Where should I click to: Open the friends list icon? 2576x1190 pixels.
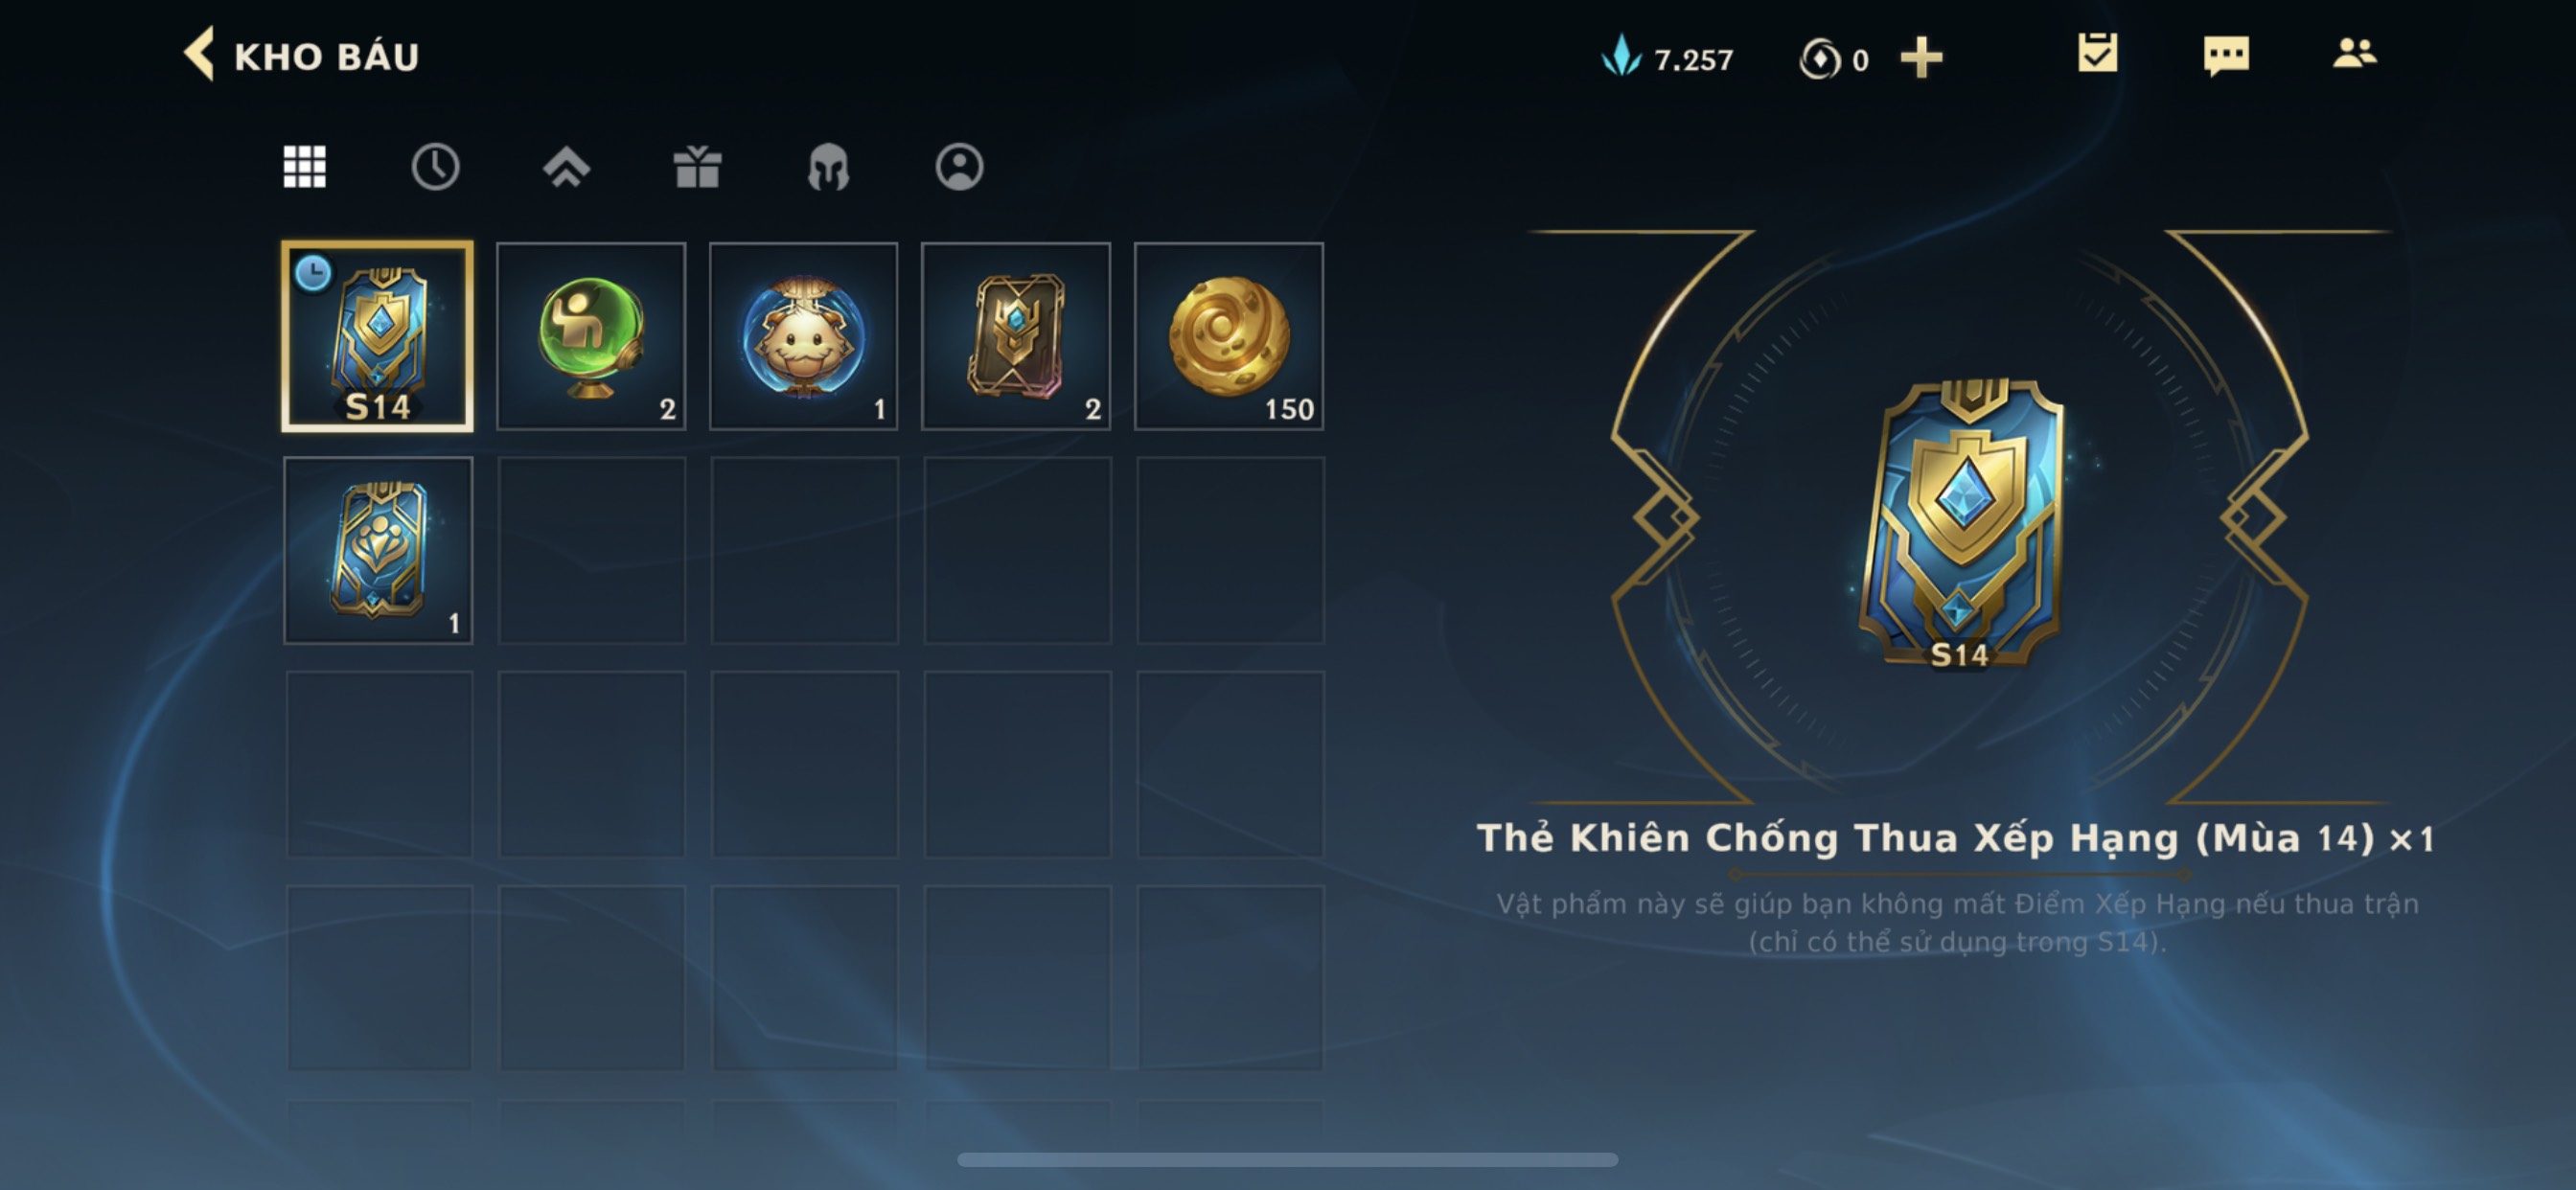pos(2354,53)
